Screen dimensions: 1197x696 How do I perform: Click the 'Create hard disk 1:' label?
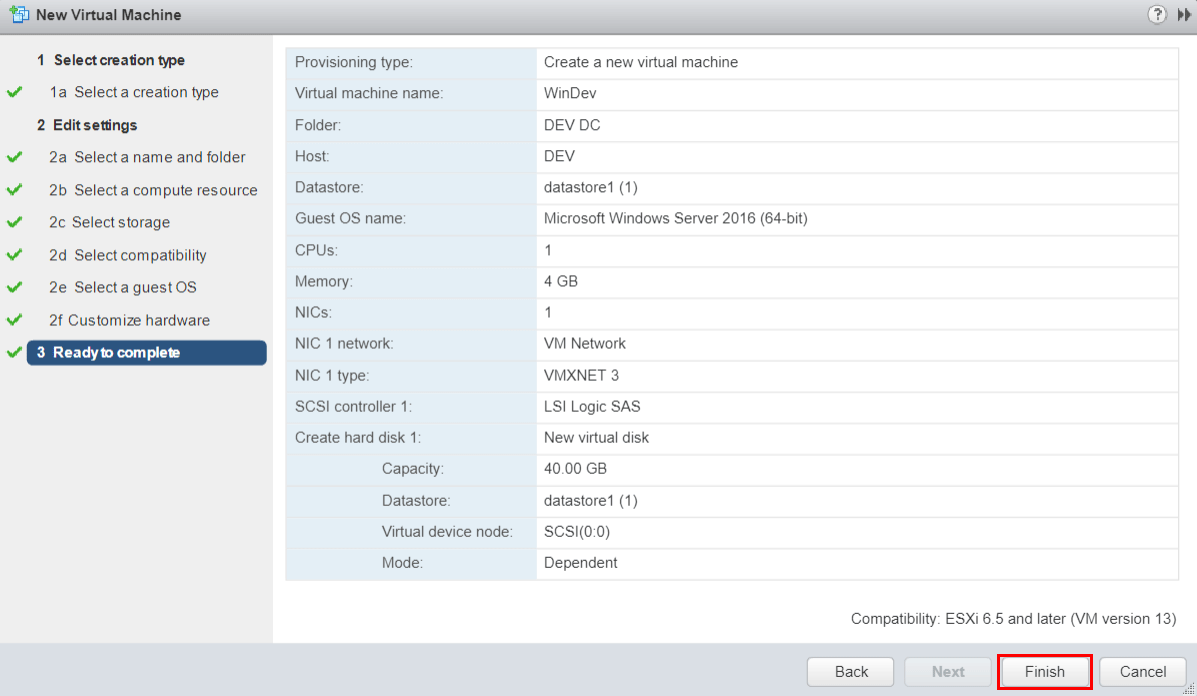358,438
